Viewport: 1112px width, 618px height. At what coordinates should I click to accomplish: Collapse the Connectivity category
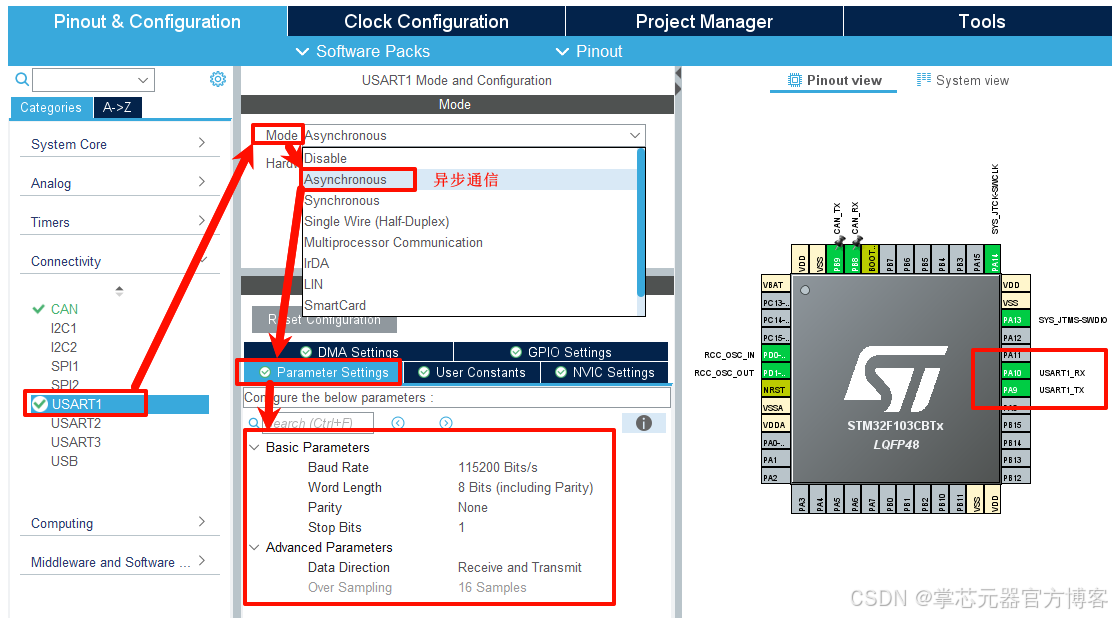[119, 261]
